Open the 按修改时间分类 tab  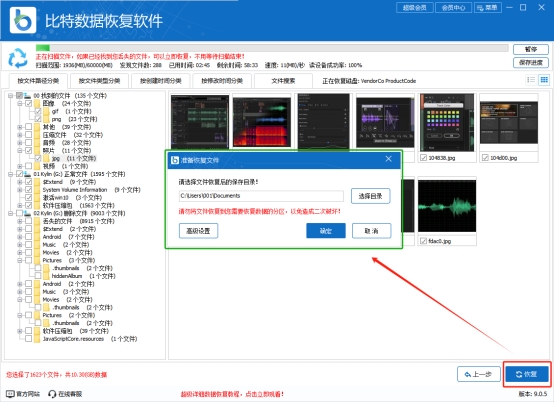[x=222, y=81]
